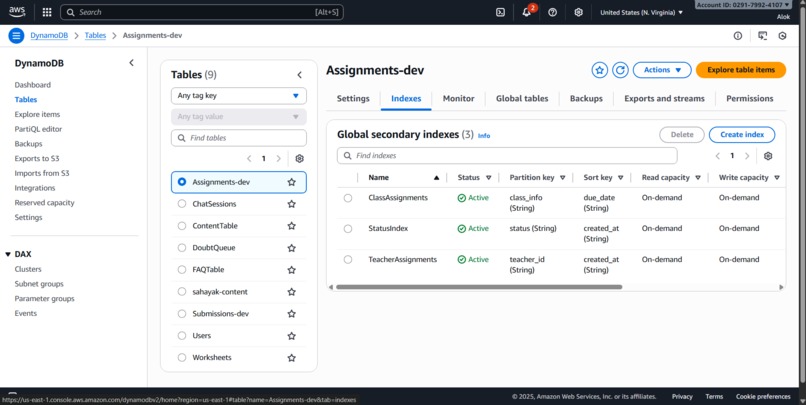Open PartiQL editor in sidebar

point(39,129)
